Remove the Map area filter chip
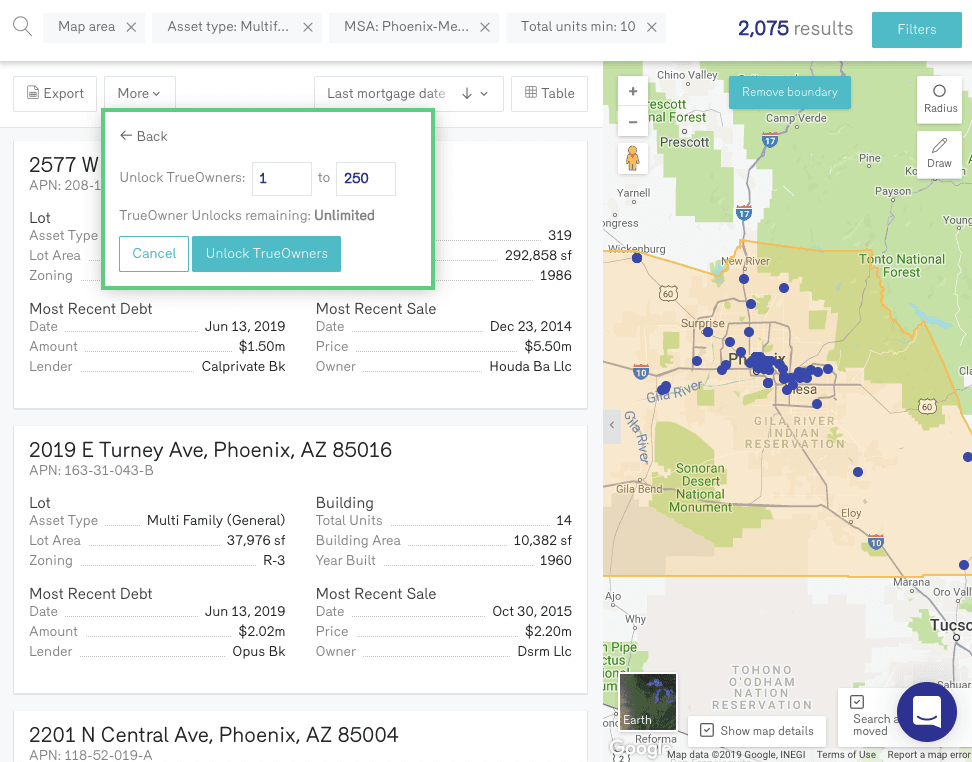Image resolution: width=972 pixels, height=762 pixels. [x=131, y=27]
